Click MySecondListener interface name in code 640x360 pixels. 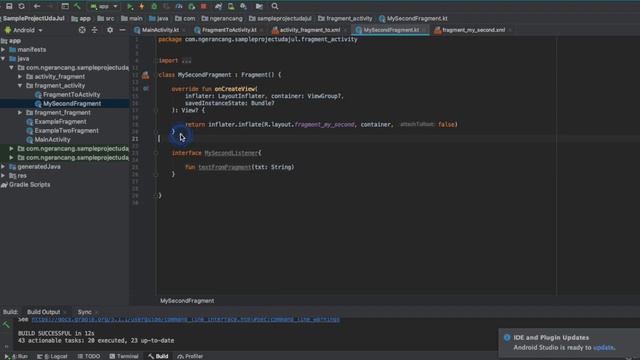(231, 153)
